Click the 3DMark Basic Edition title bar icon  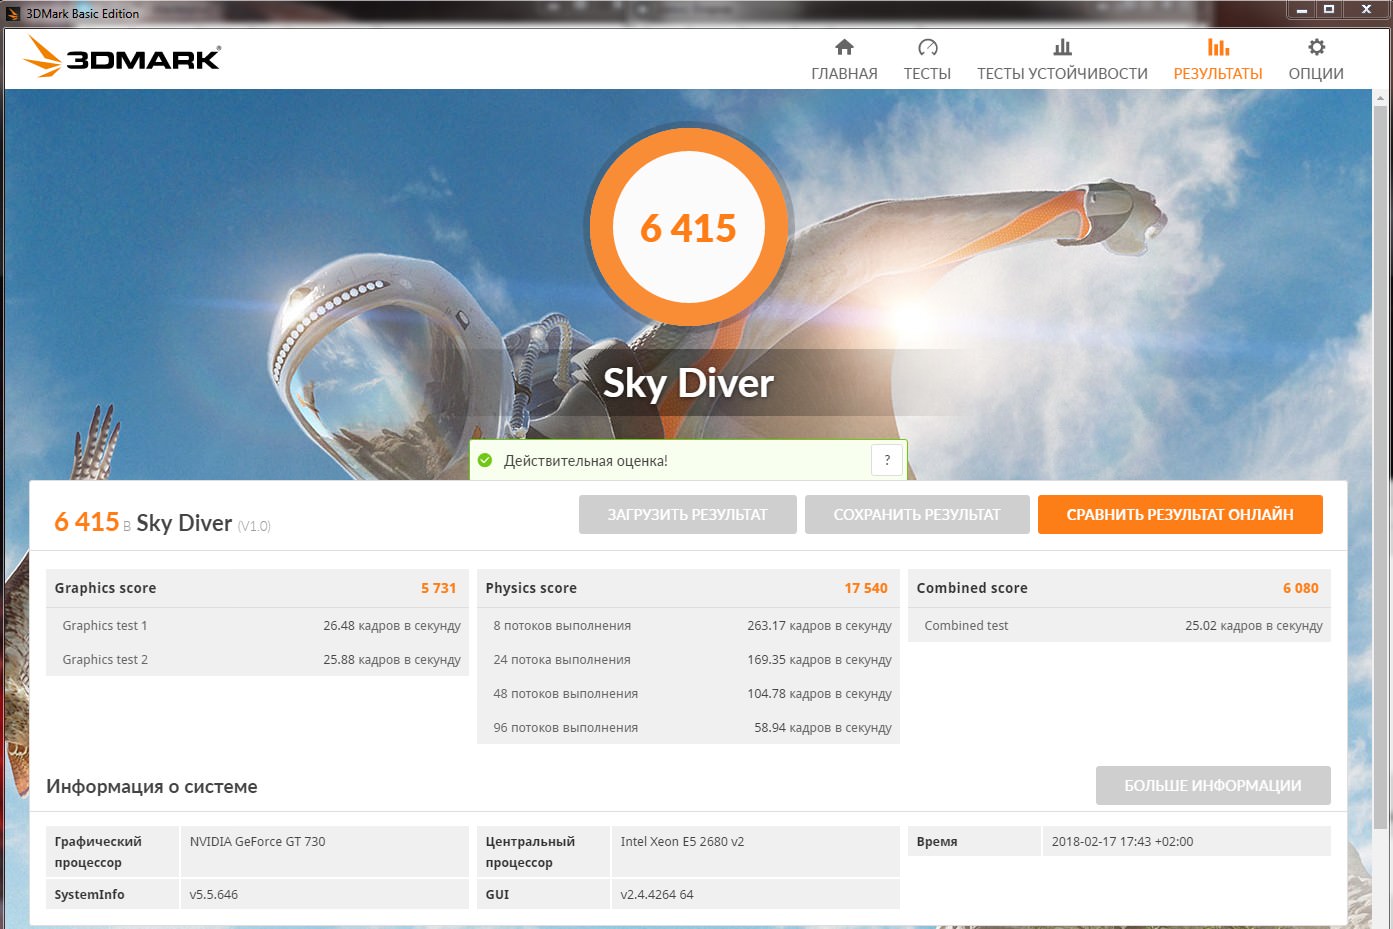coord(13,14)
